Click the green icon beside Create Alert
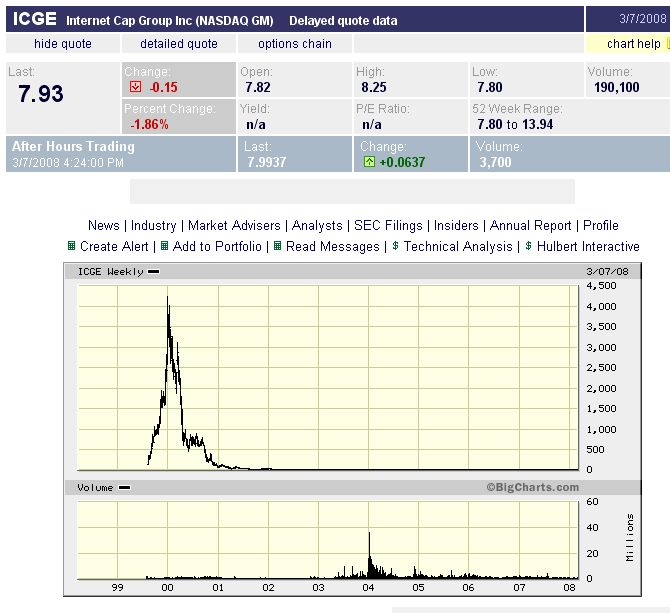Viewport: 670px width, 613px height. 72,246
